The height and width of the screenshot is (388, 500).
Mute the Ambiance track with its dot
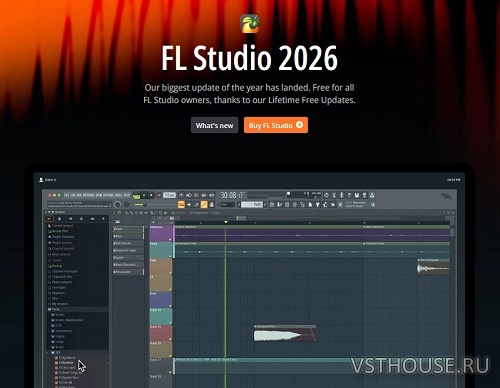170,239
